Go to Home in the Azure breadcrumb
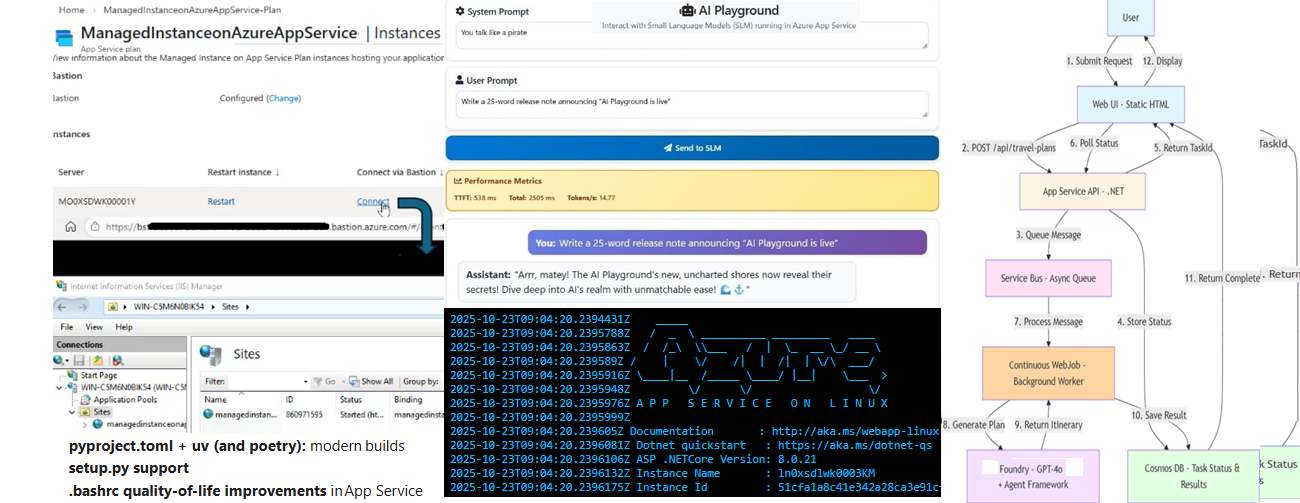Viewport: 1300px width, 503px height. tap(71, 9)
